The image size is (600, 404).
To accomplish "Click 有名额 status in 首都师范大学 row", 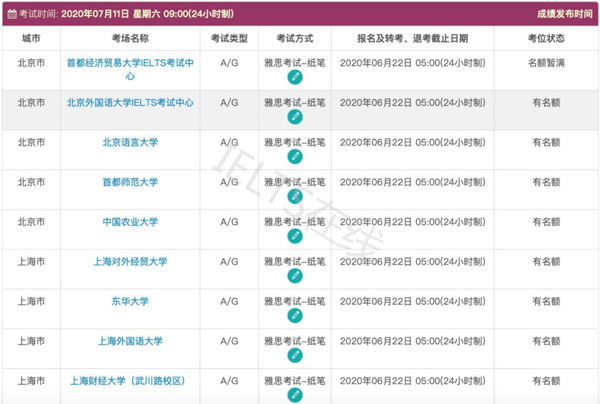I will coord(546,182).
